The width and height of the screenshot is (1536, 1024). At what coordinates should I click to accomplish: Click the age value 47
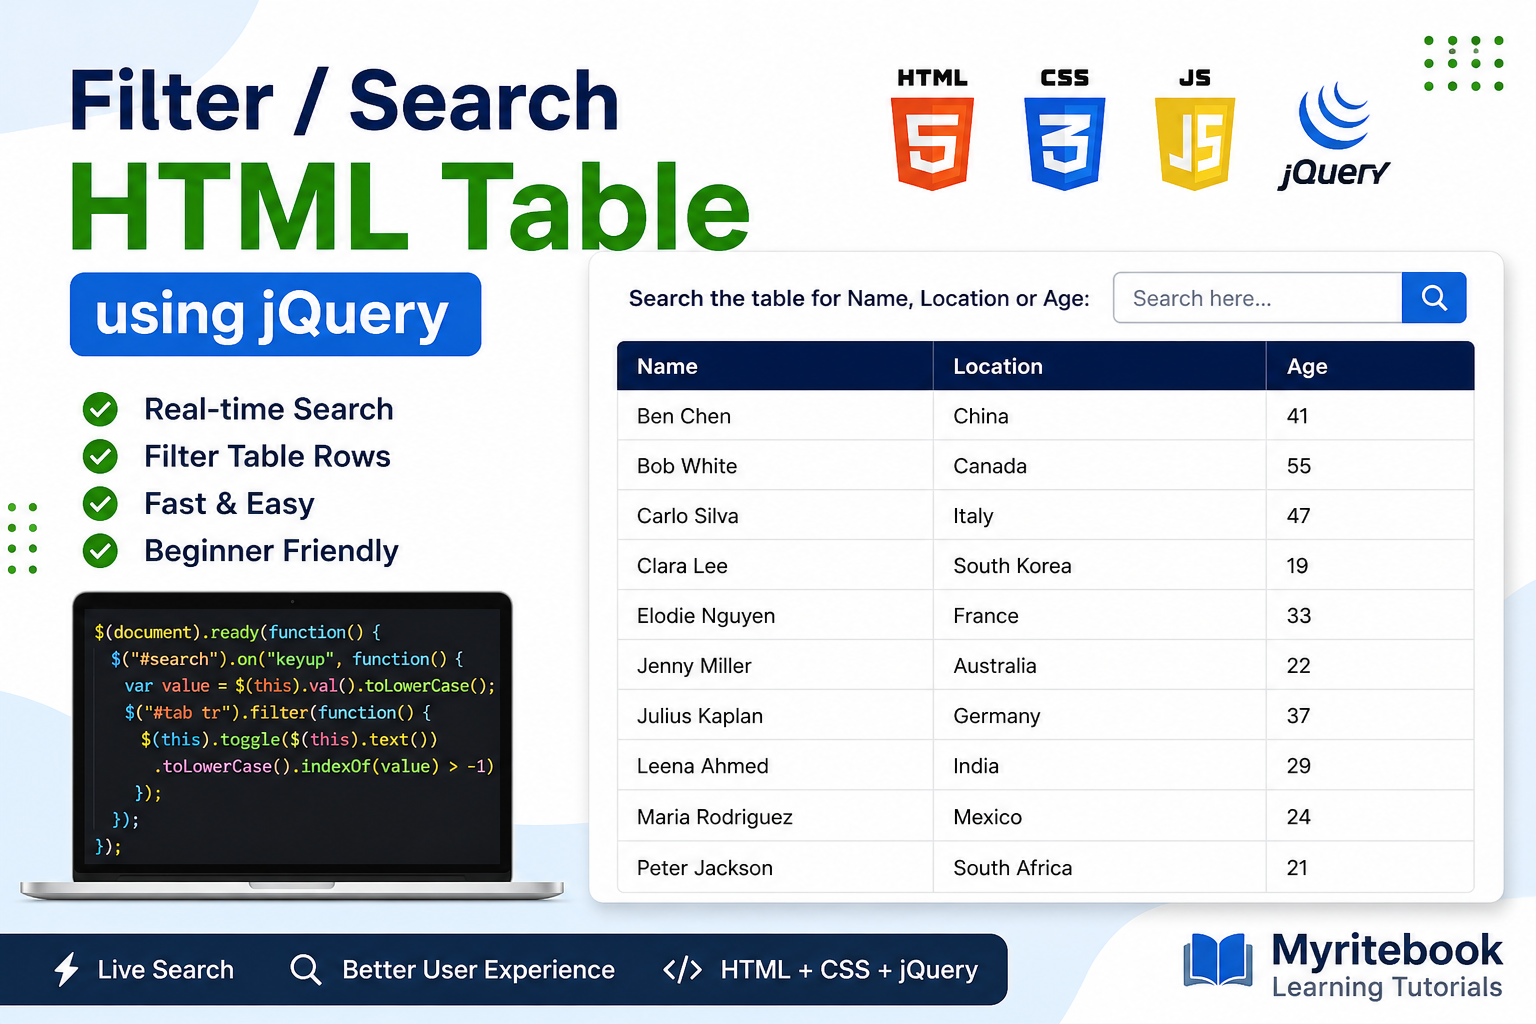[1298, 516]
